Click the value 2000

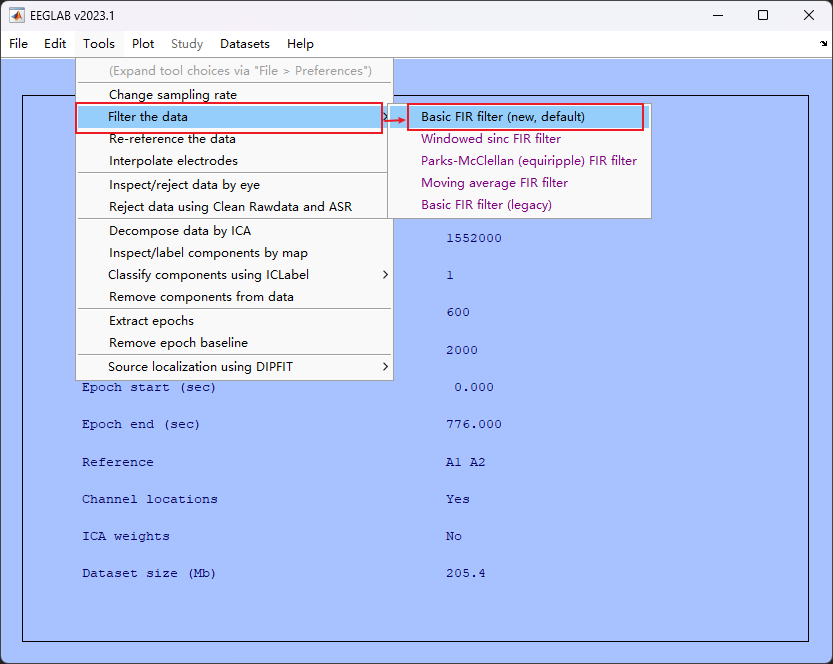pos(462,350)
